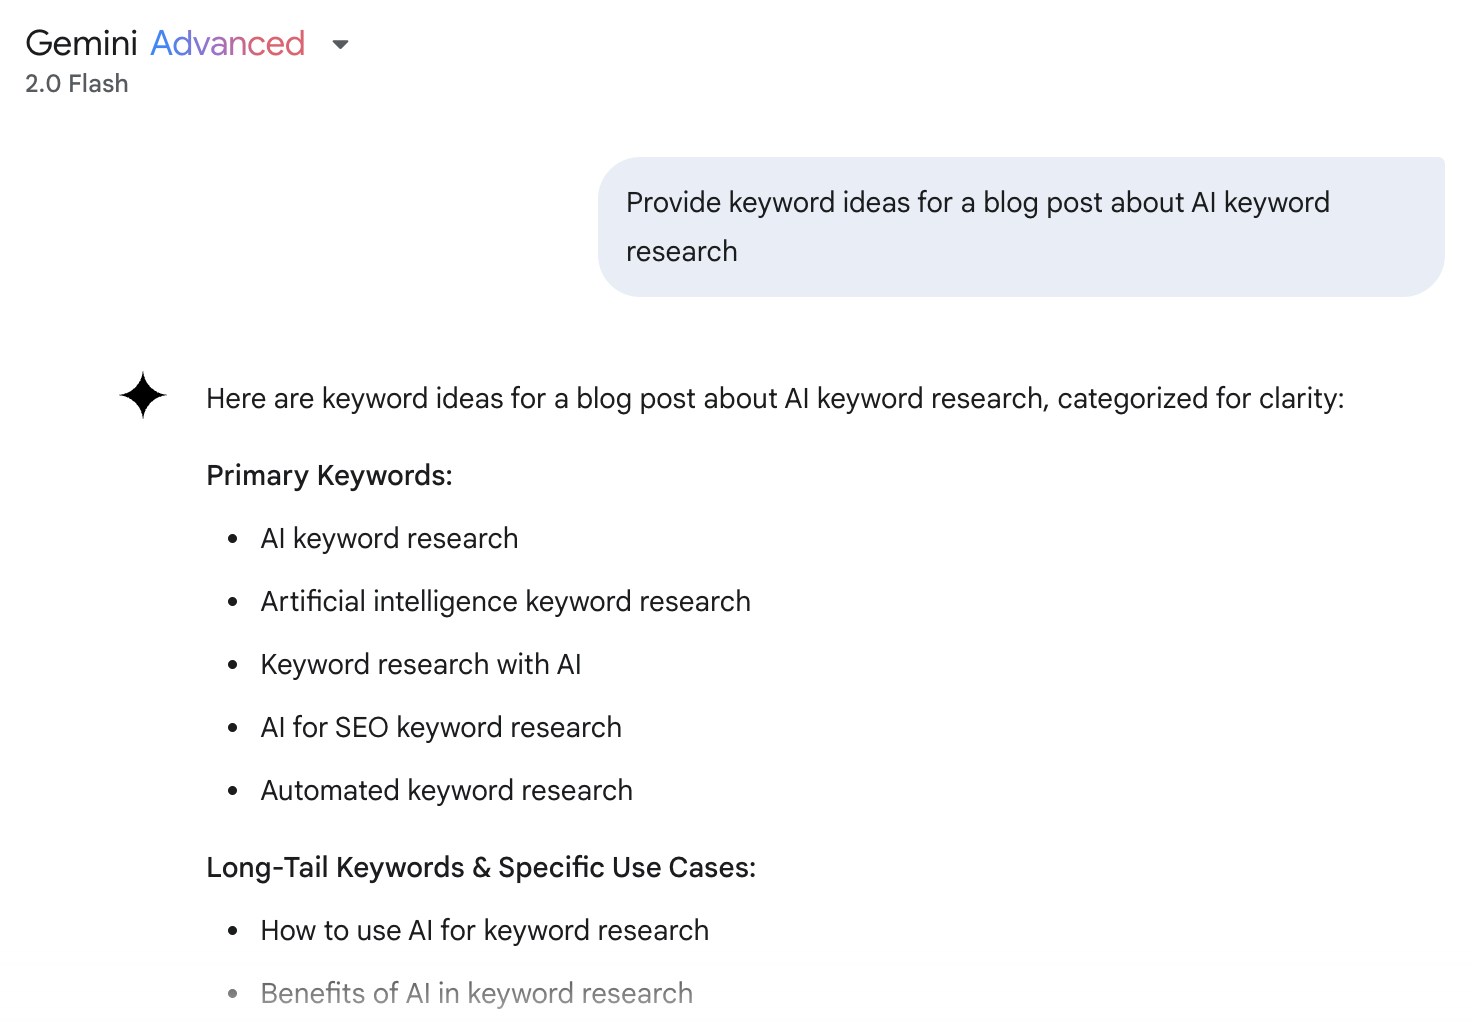Click the AI for SEO keyword research entry
The width and height of the screenshot is (1477, 1028).
[441, 727]
